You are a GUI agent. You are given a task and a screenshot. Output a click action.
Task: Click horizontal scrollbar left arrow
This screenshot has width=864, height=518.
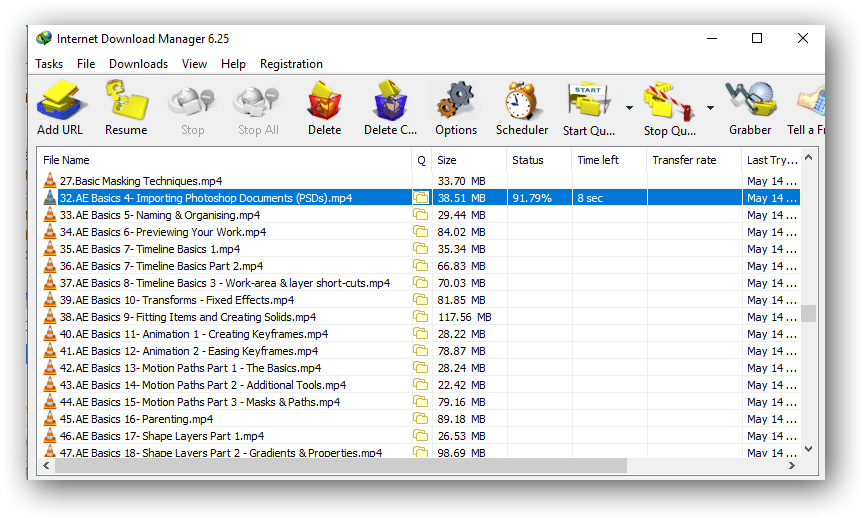tap(46, 466)
